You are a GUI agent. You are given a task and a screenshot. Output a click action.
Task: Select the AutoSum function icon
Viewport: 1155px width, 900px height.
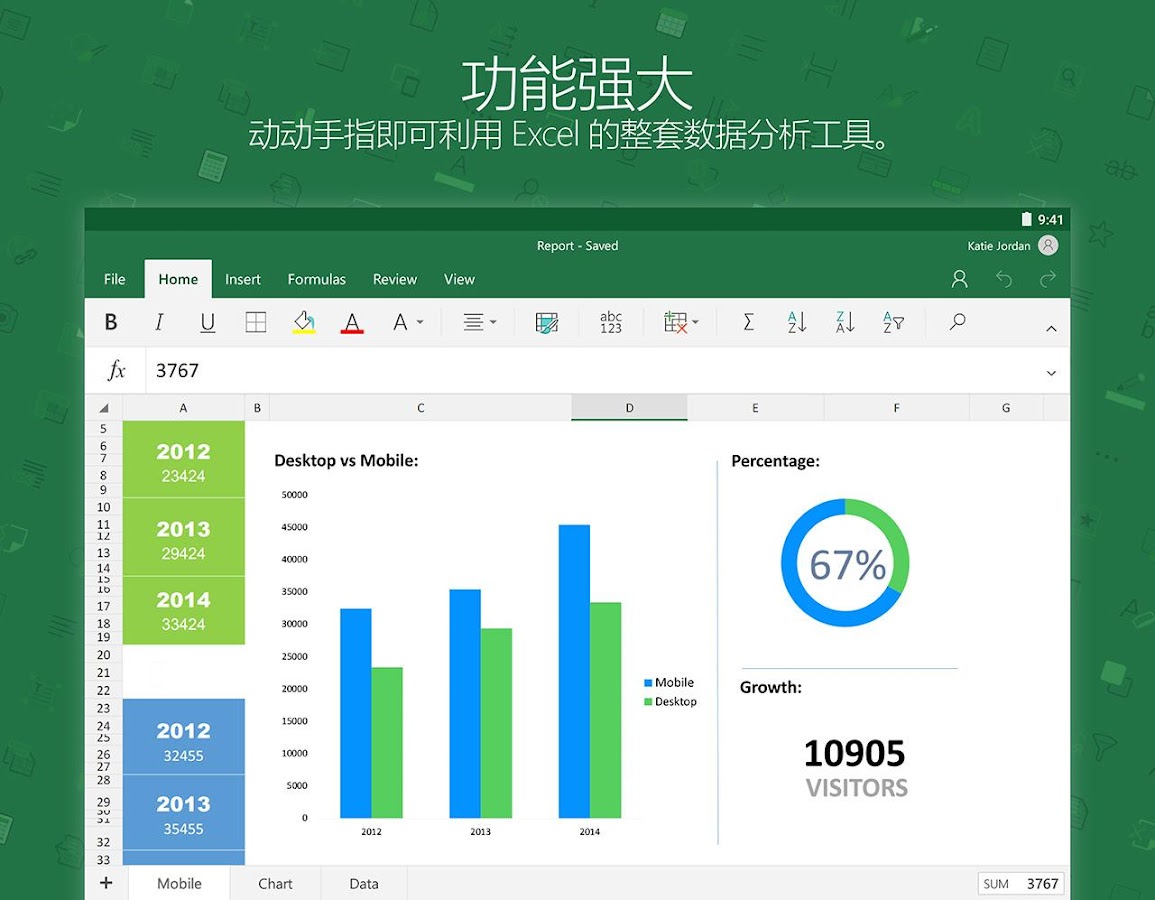(x=748, y=321)
